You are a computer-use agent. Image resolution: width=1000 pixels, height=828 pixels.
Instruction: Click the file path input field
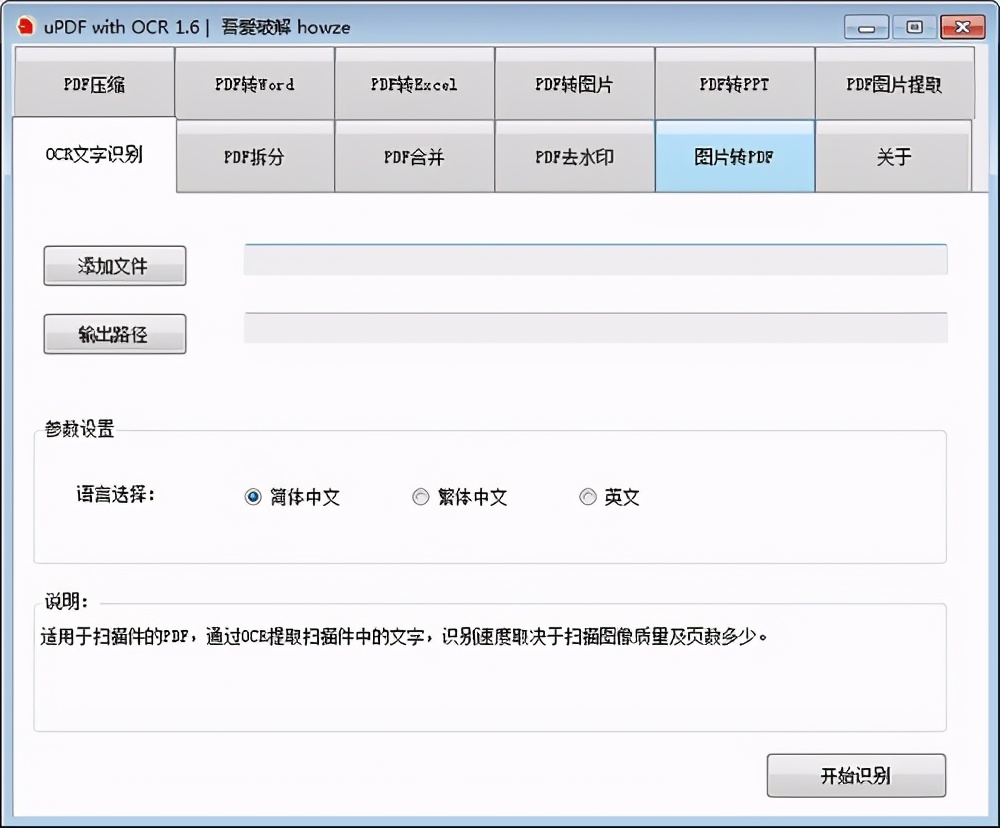[595, 259]
